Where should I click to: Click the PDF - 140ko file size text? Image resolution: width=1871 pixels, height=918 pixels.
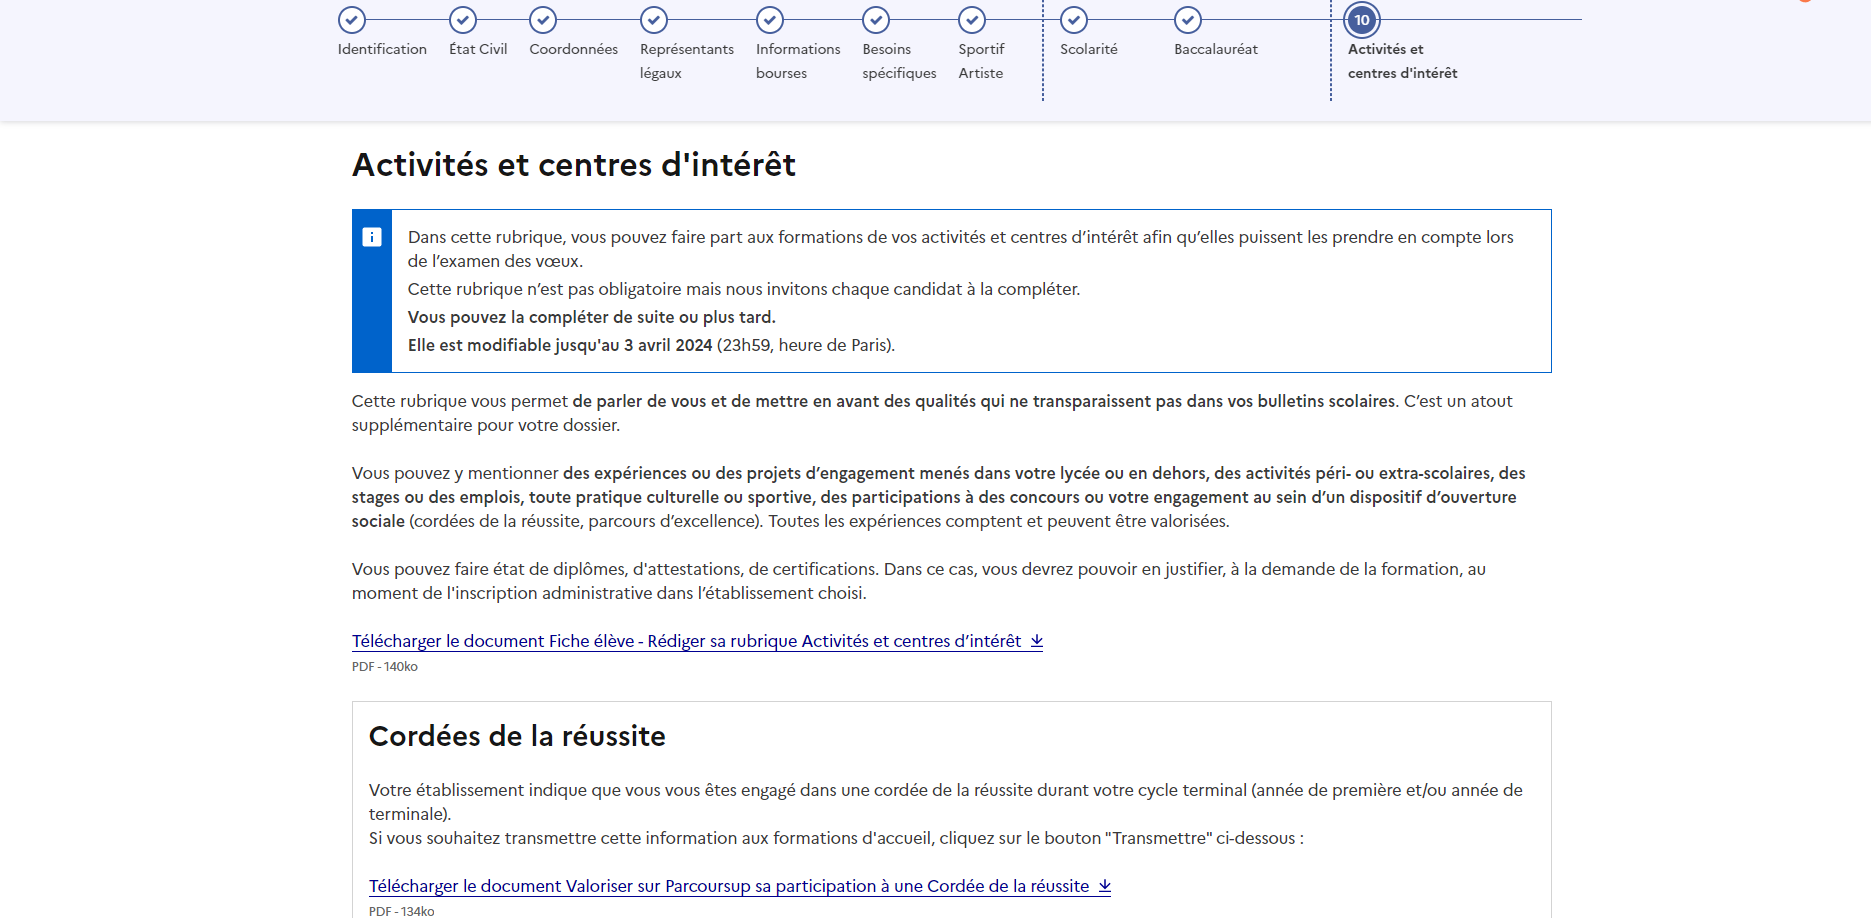tap(385, 667)
